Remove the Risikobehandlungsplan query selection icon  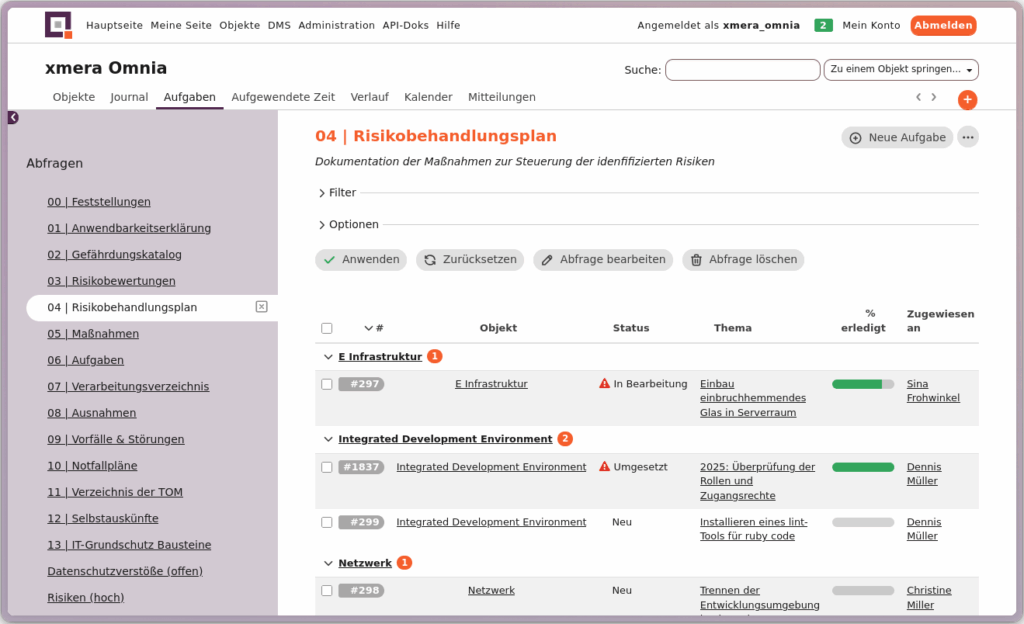click(x=261, y=307)
